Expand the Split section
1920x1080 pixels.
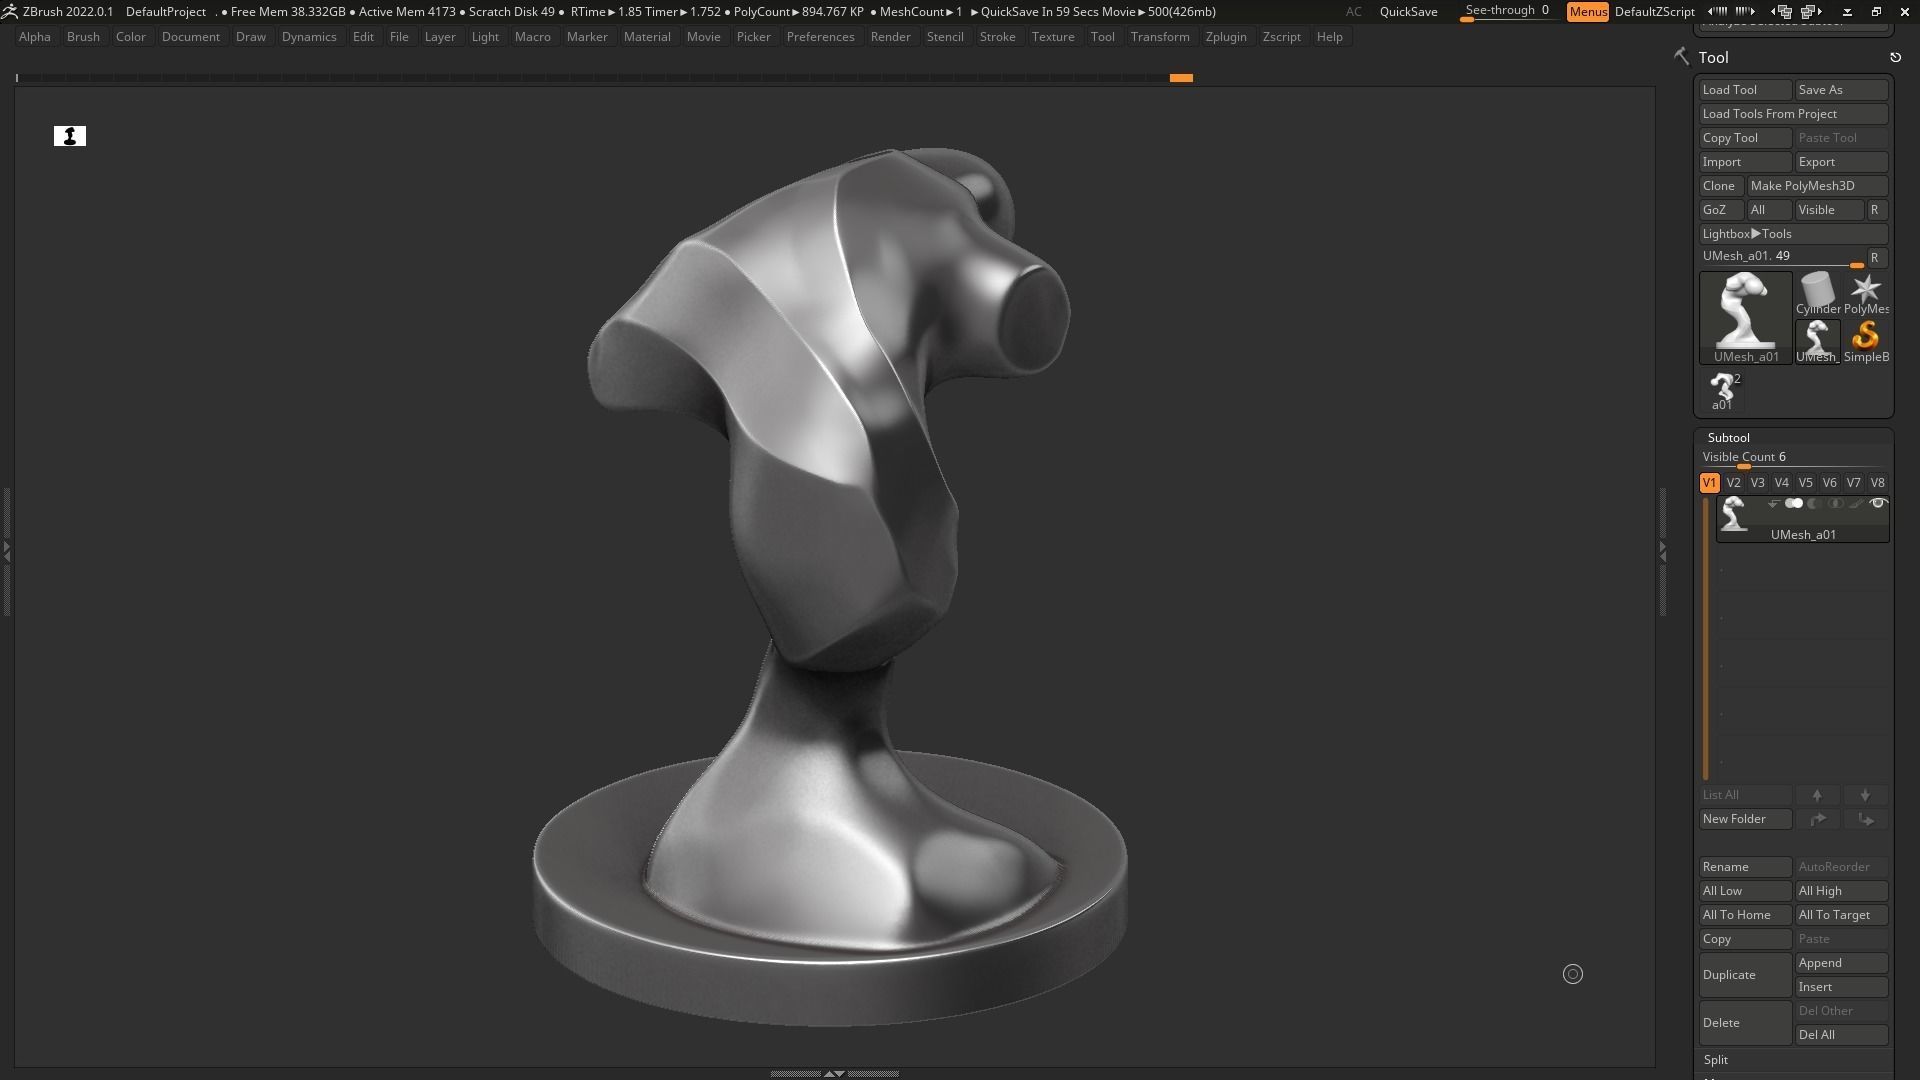pos(1715,1060)
